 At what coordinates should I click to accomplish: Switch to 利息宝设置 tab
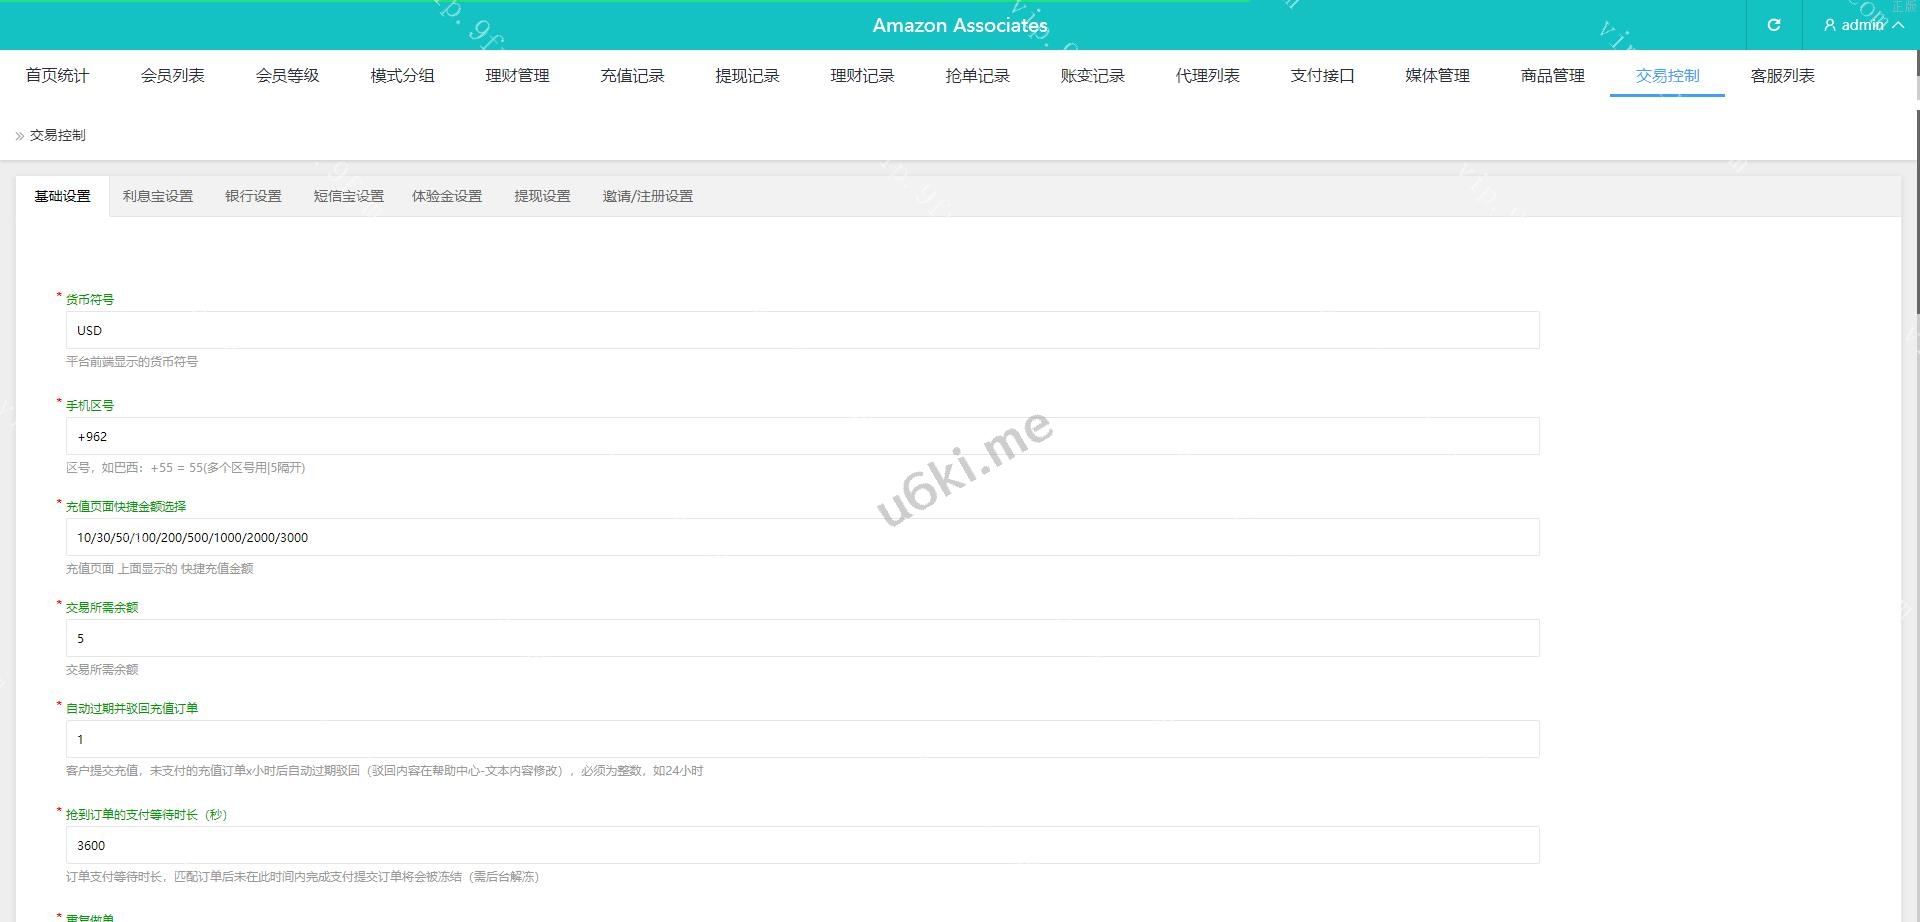[x=158, y=197]
